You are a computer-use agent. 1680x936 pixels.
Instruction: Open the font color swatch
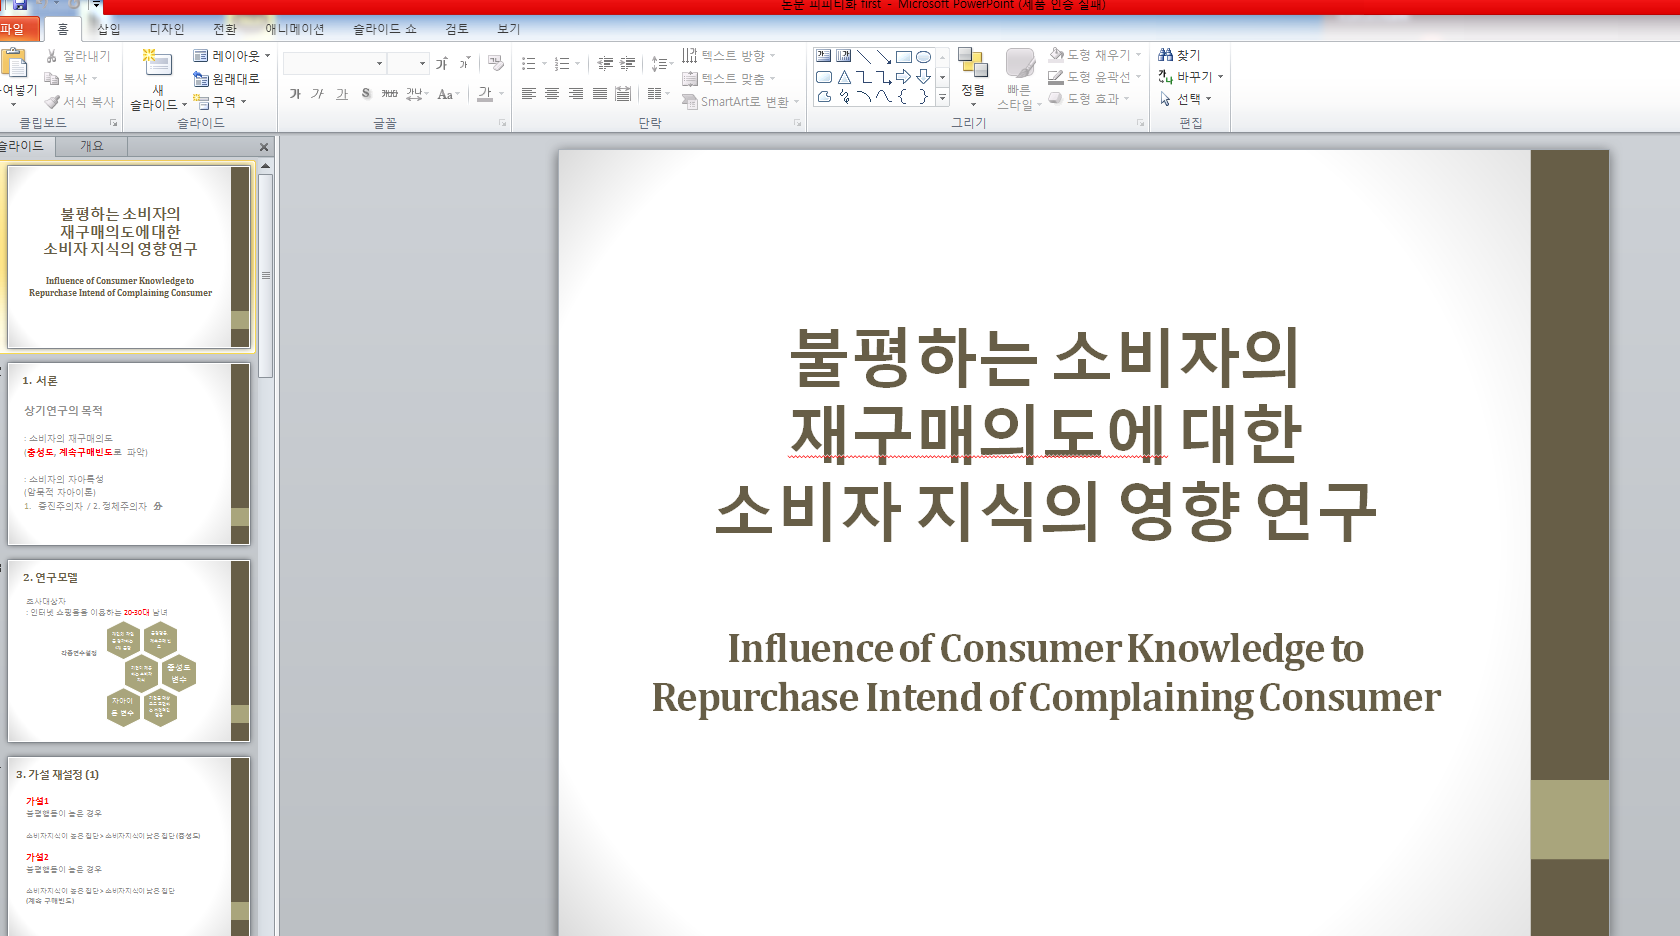(486, 93)
